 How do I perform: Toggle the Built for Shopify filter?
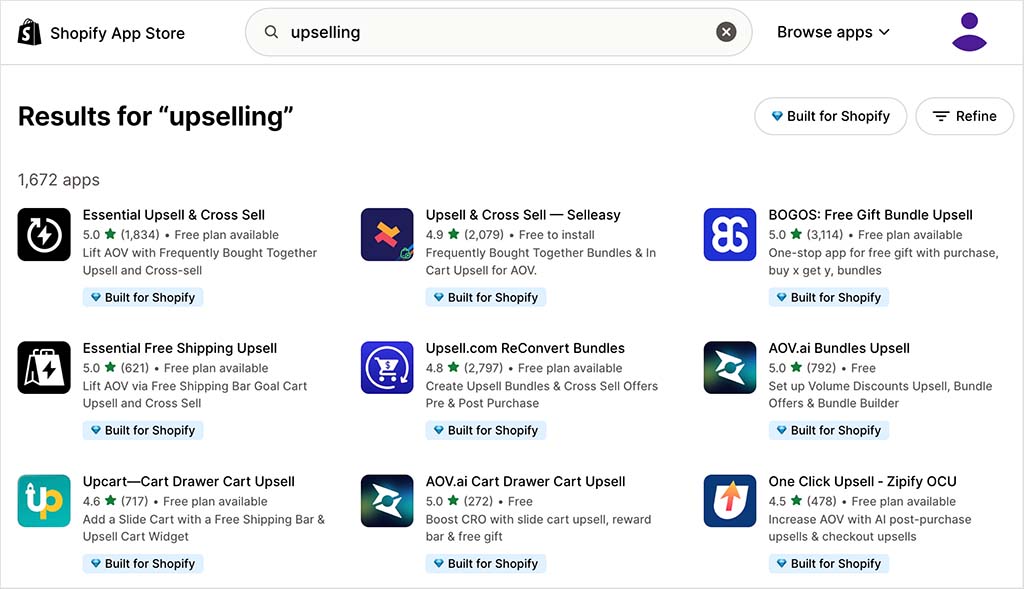[x=830, y=116]
